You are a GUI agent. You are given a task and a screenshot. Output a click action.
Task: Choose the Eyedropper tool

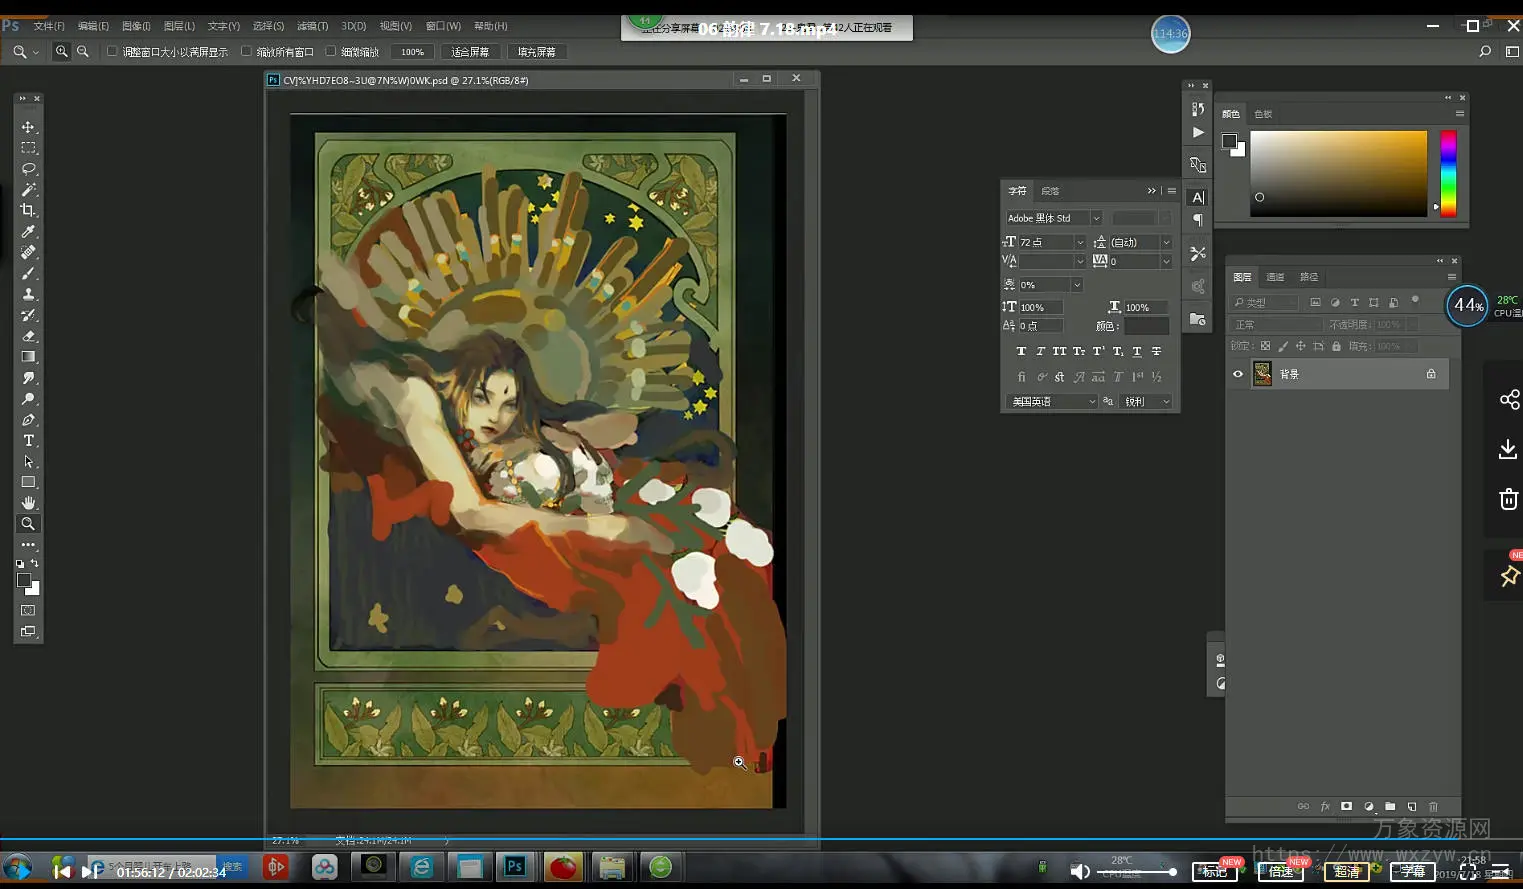coord(28,231)
